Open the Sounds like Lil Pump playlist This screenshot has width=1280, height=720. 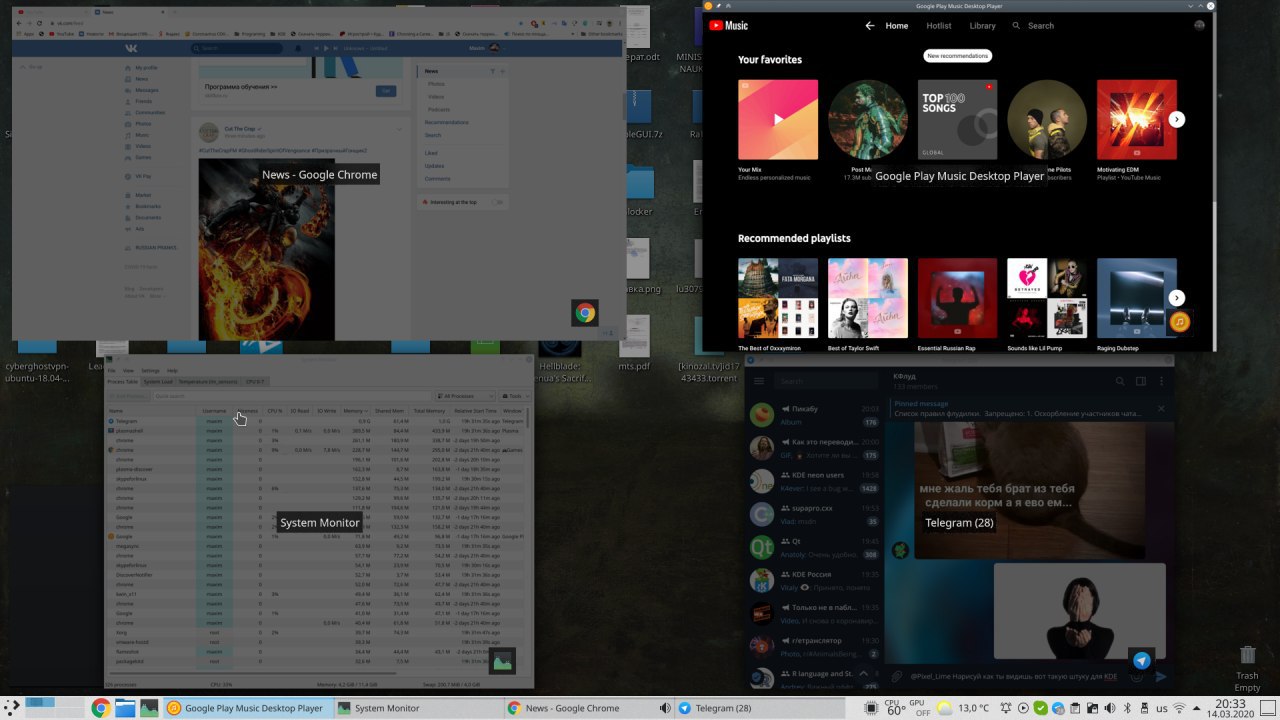pyautogui.click(x=1047, y=298)
